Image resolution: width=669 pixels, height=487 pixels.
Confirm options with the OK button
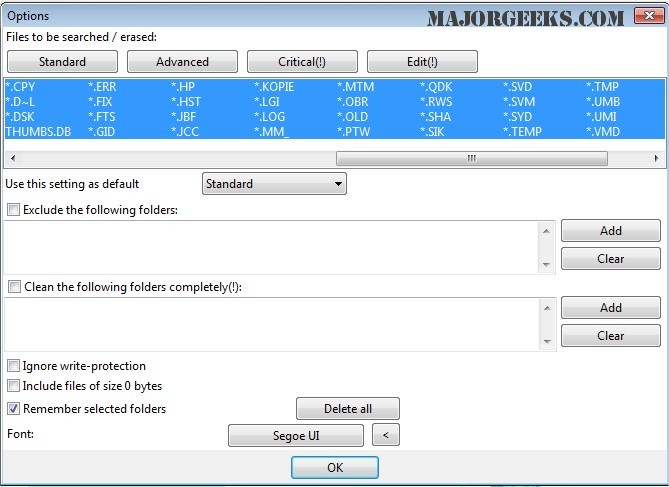pyautogui.click(x=335, y=467)
